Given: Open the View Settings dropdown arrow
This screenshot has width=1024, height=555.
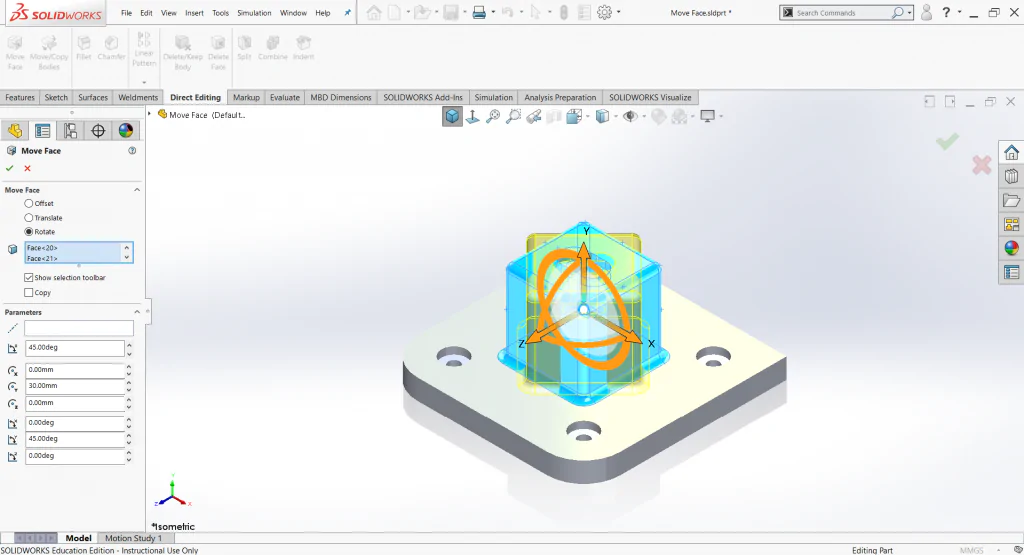Looking at the screenshot, I should [x=721, y=116].
